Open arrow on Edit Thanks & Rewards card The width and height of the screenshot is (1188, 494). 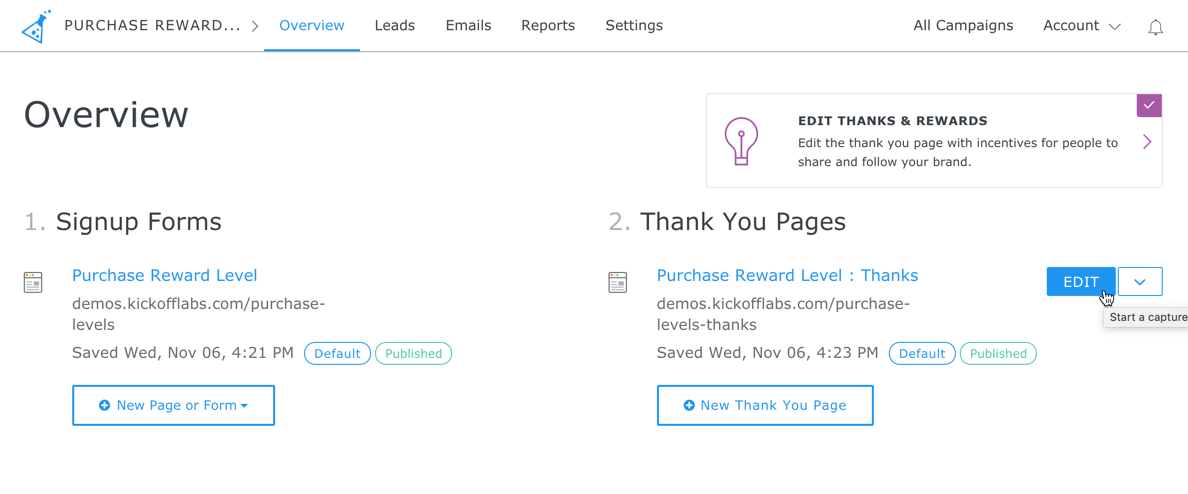tap(1147, 142)
